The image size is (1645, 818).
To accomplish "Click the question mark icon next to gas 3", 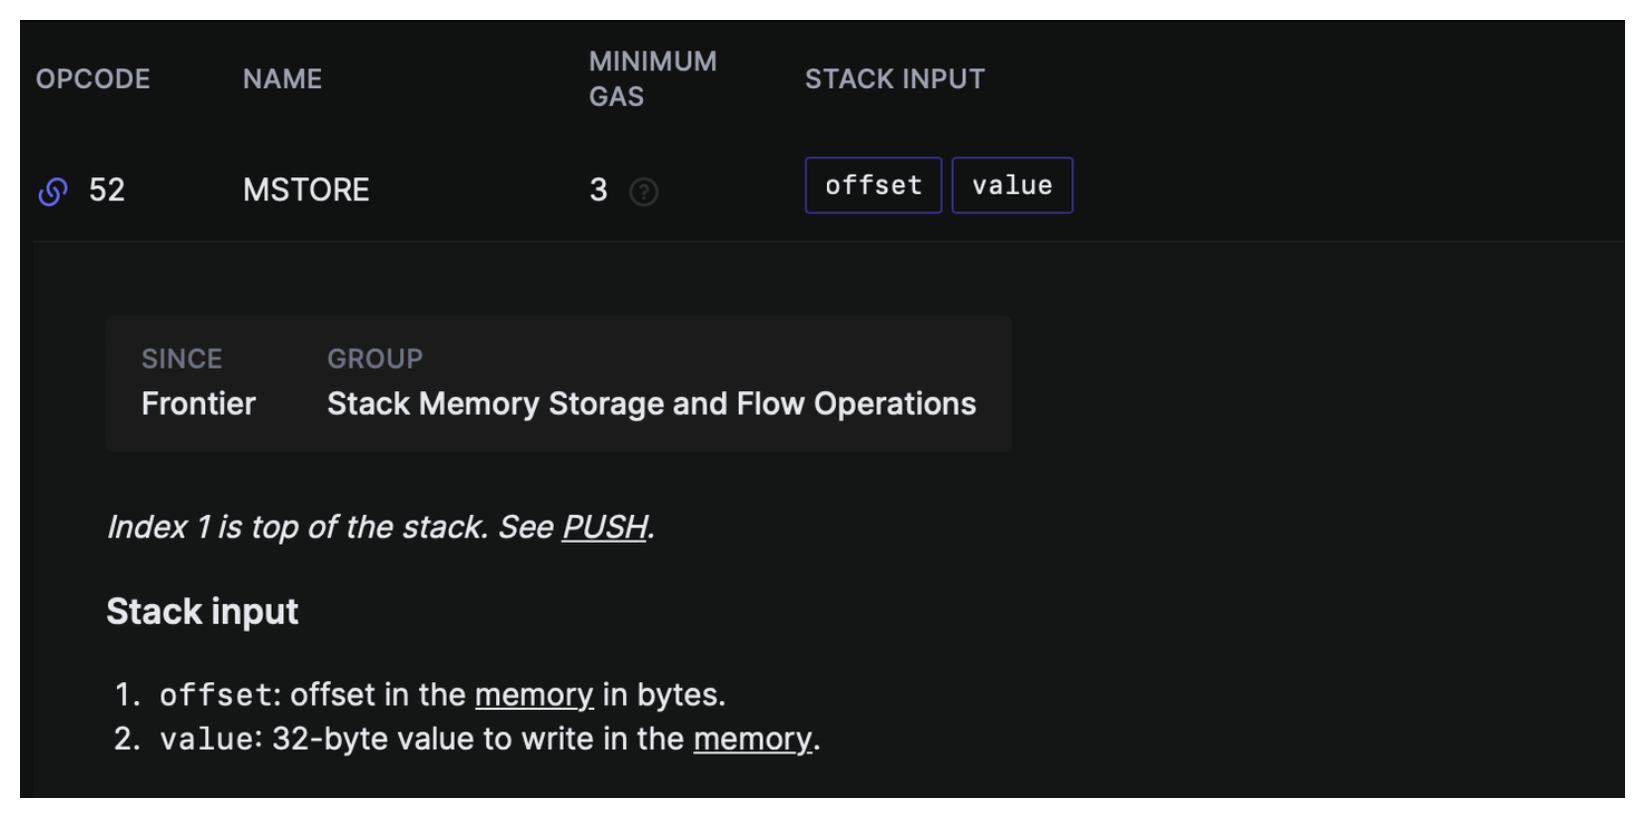I will click(x=644, y=191).
